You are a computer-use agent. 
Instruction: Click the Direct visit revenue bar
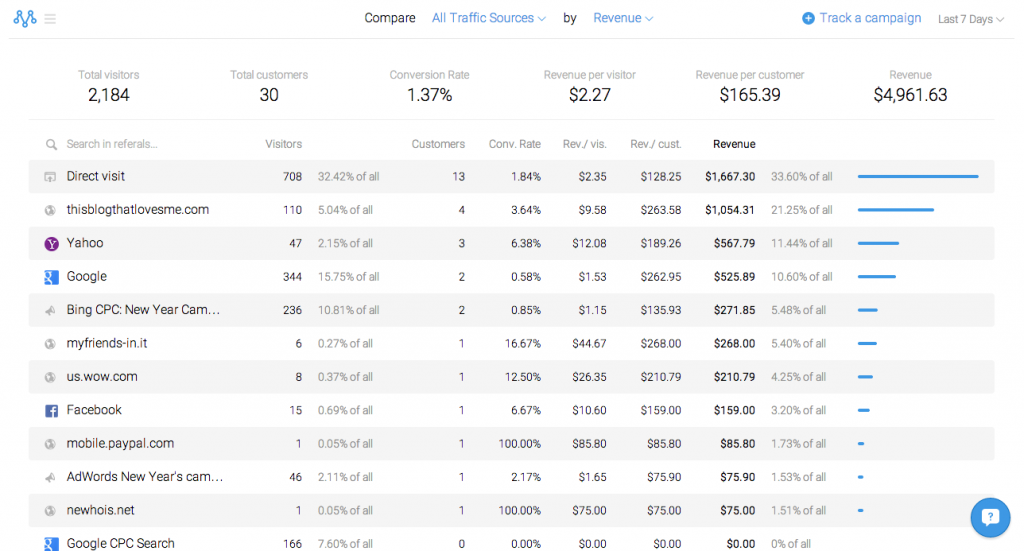tap(918, 176)
